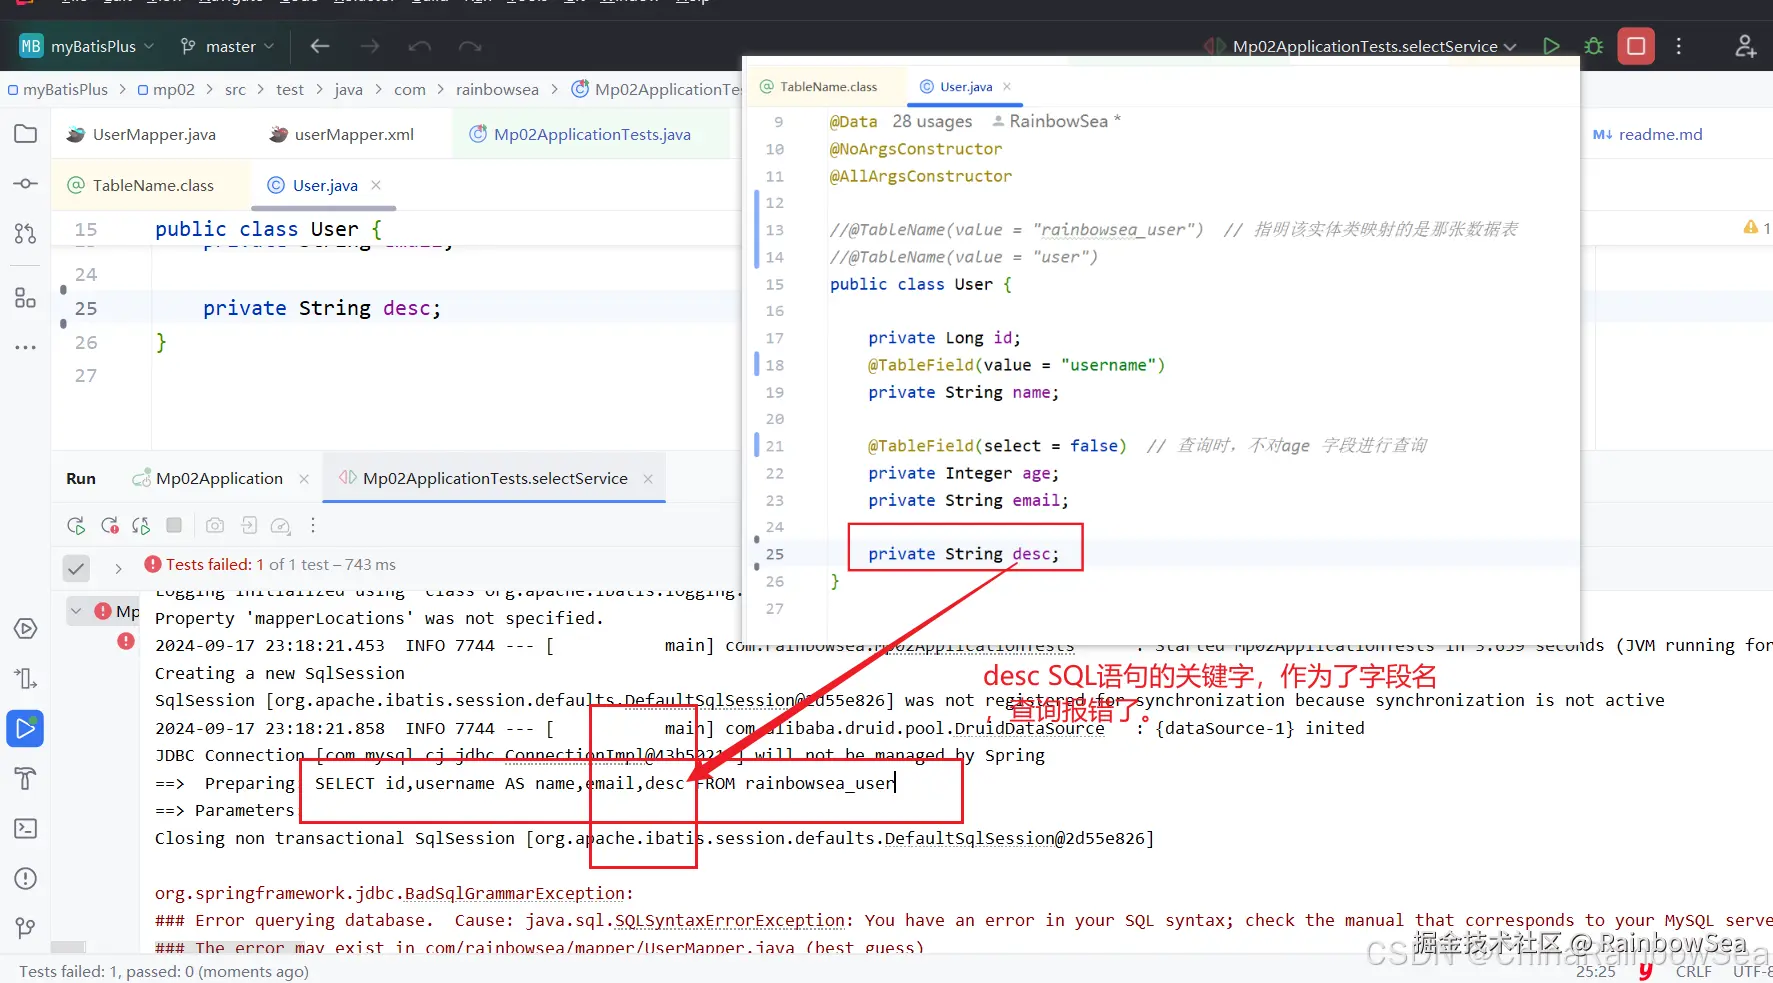Select the failed child test in tree
The height and width of the screenshot is (983, 1773).
point(126,641)
